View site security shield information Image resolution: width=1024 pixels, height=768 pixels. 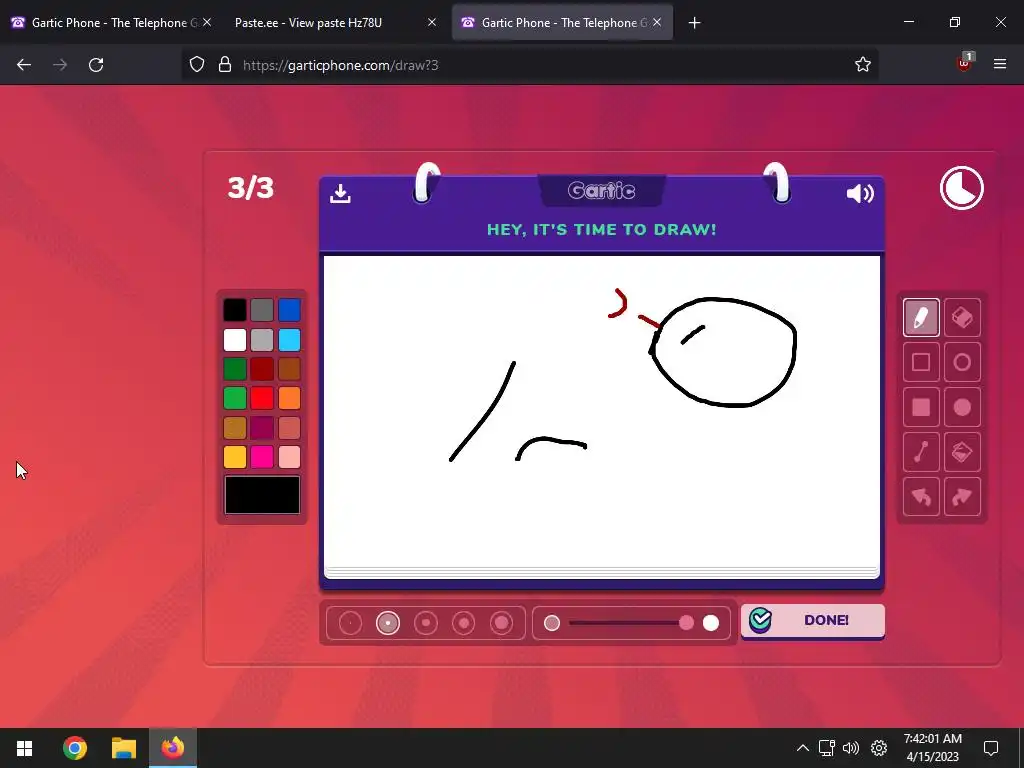197,64
